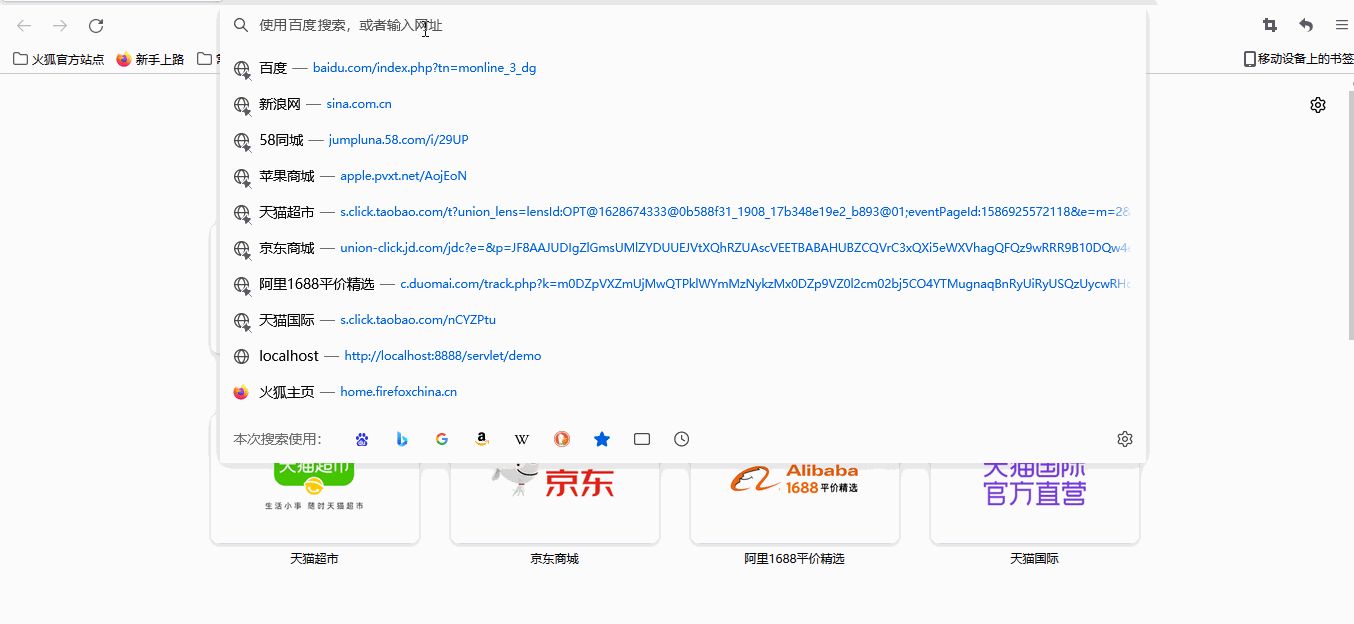
Task: Search open tabs using tab icon
Action: point(642,439)
